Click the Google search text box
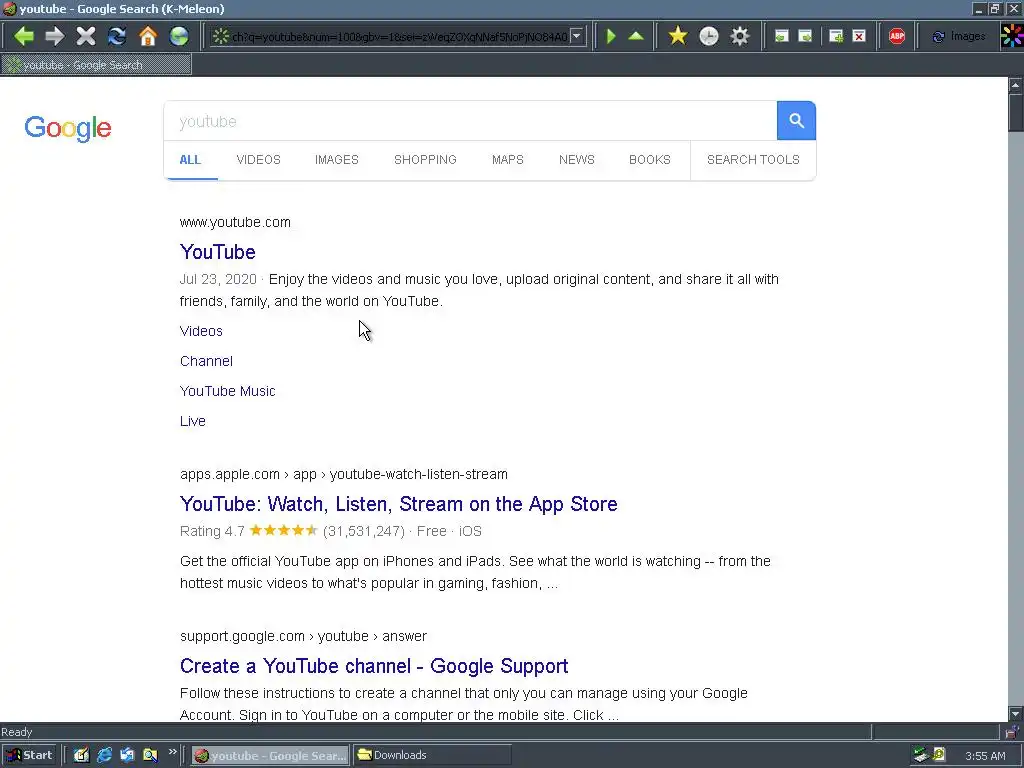Image resolution: width=1024 pixels, height=768 pixels. click(470, 121)
